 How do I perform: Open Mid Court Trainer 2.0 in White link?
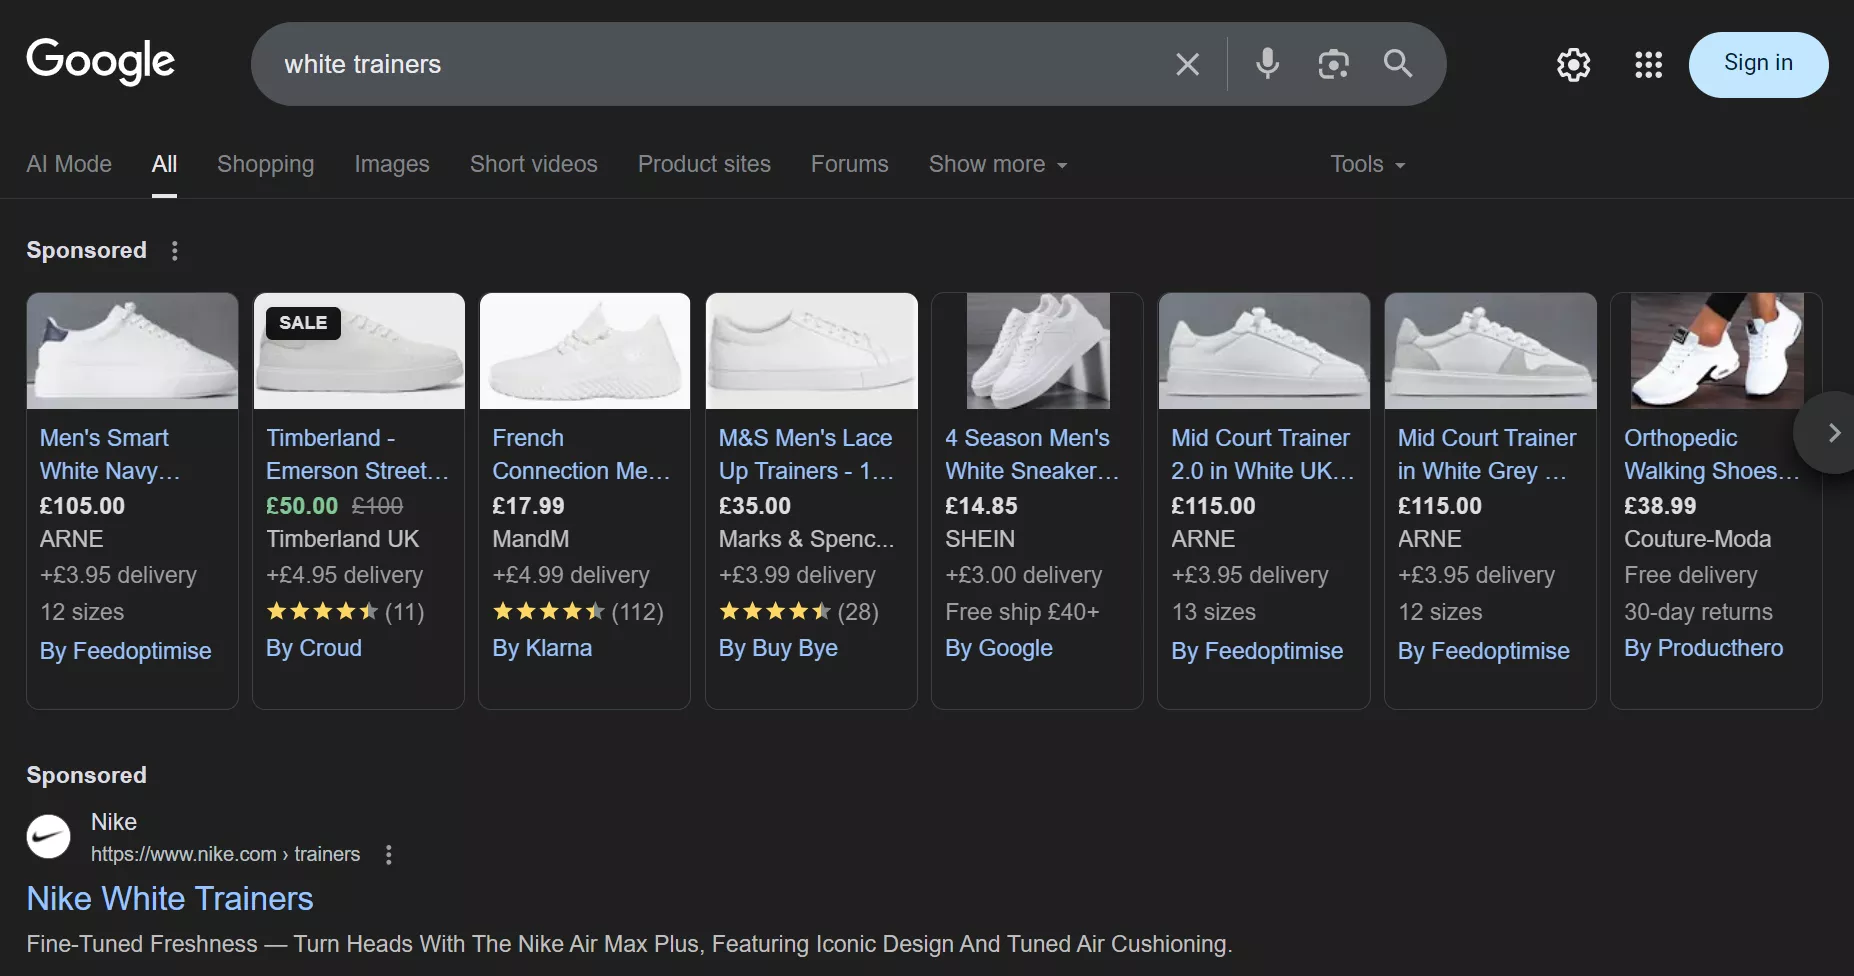coord(1262,454)
